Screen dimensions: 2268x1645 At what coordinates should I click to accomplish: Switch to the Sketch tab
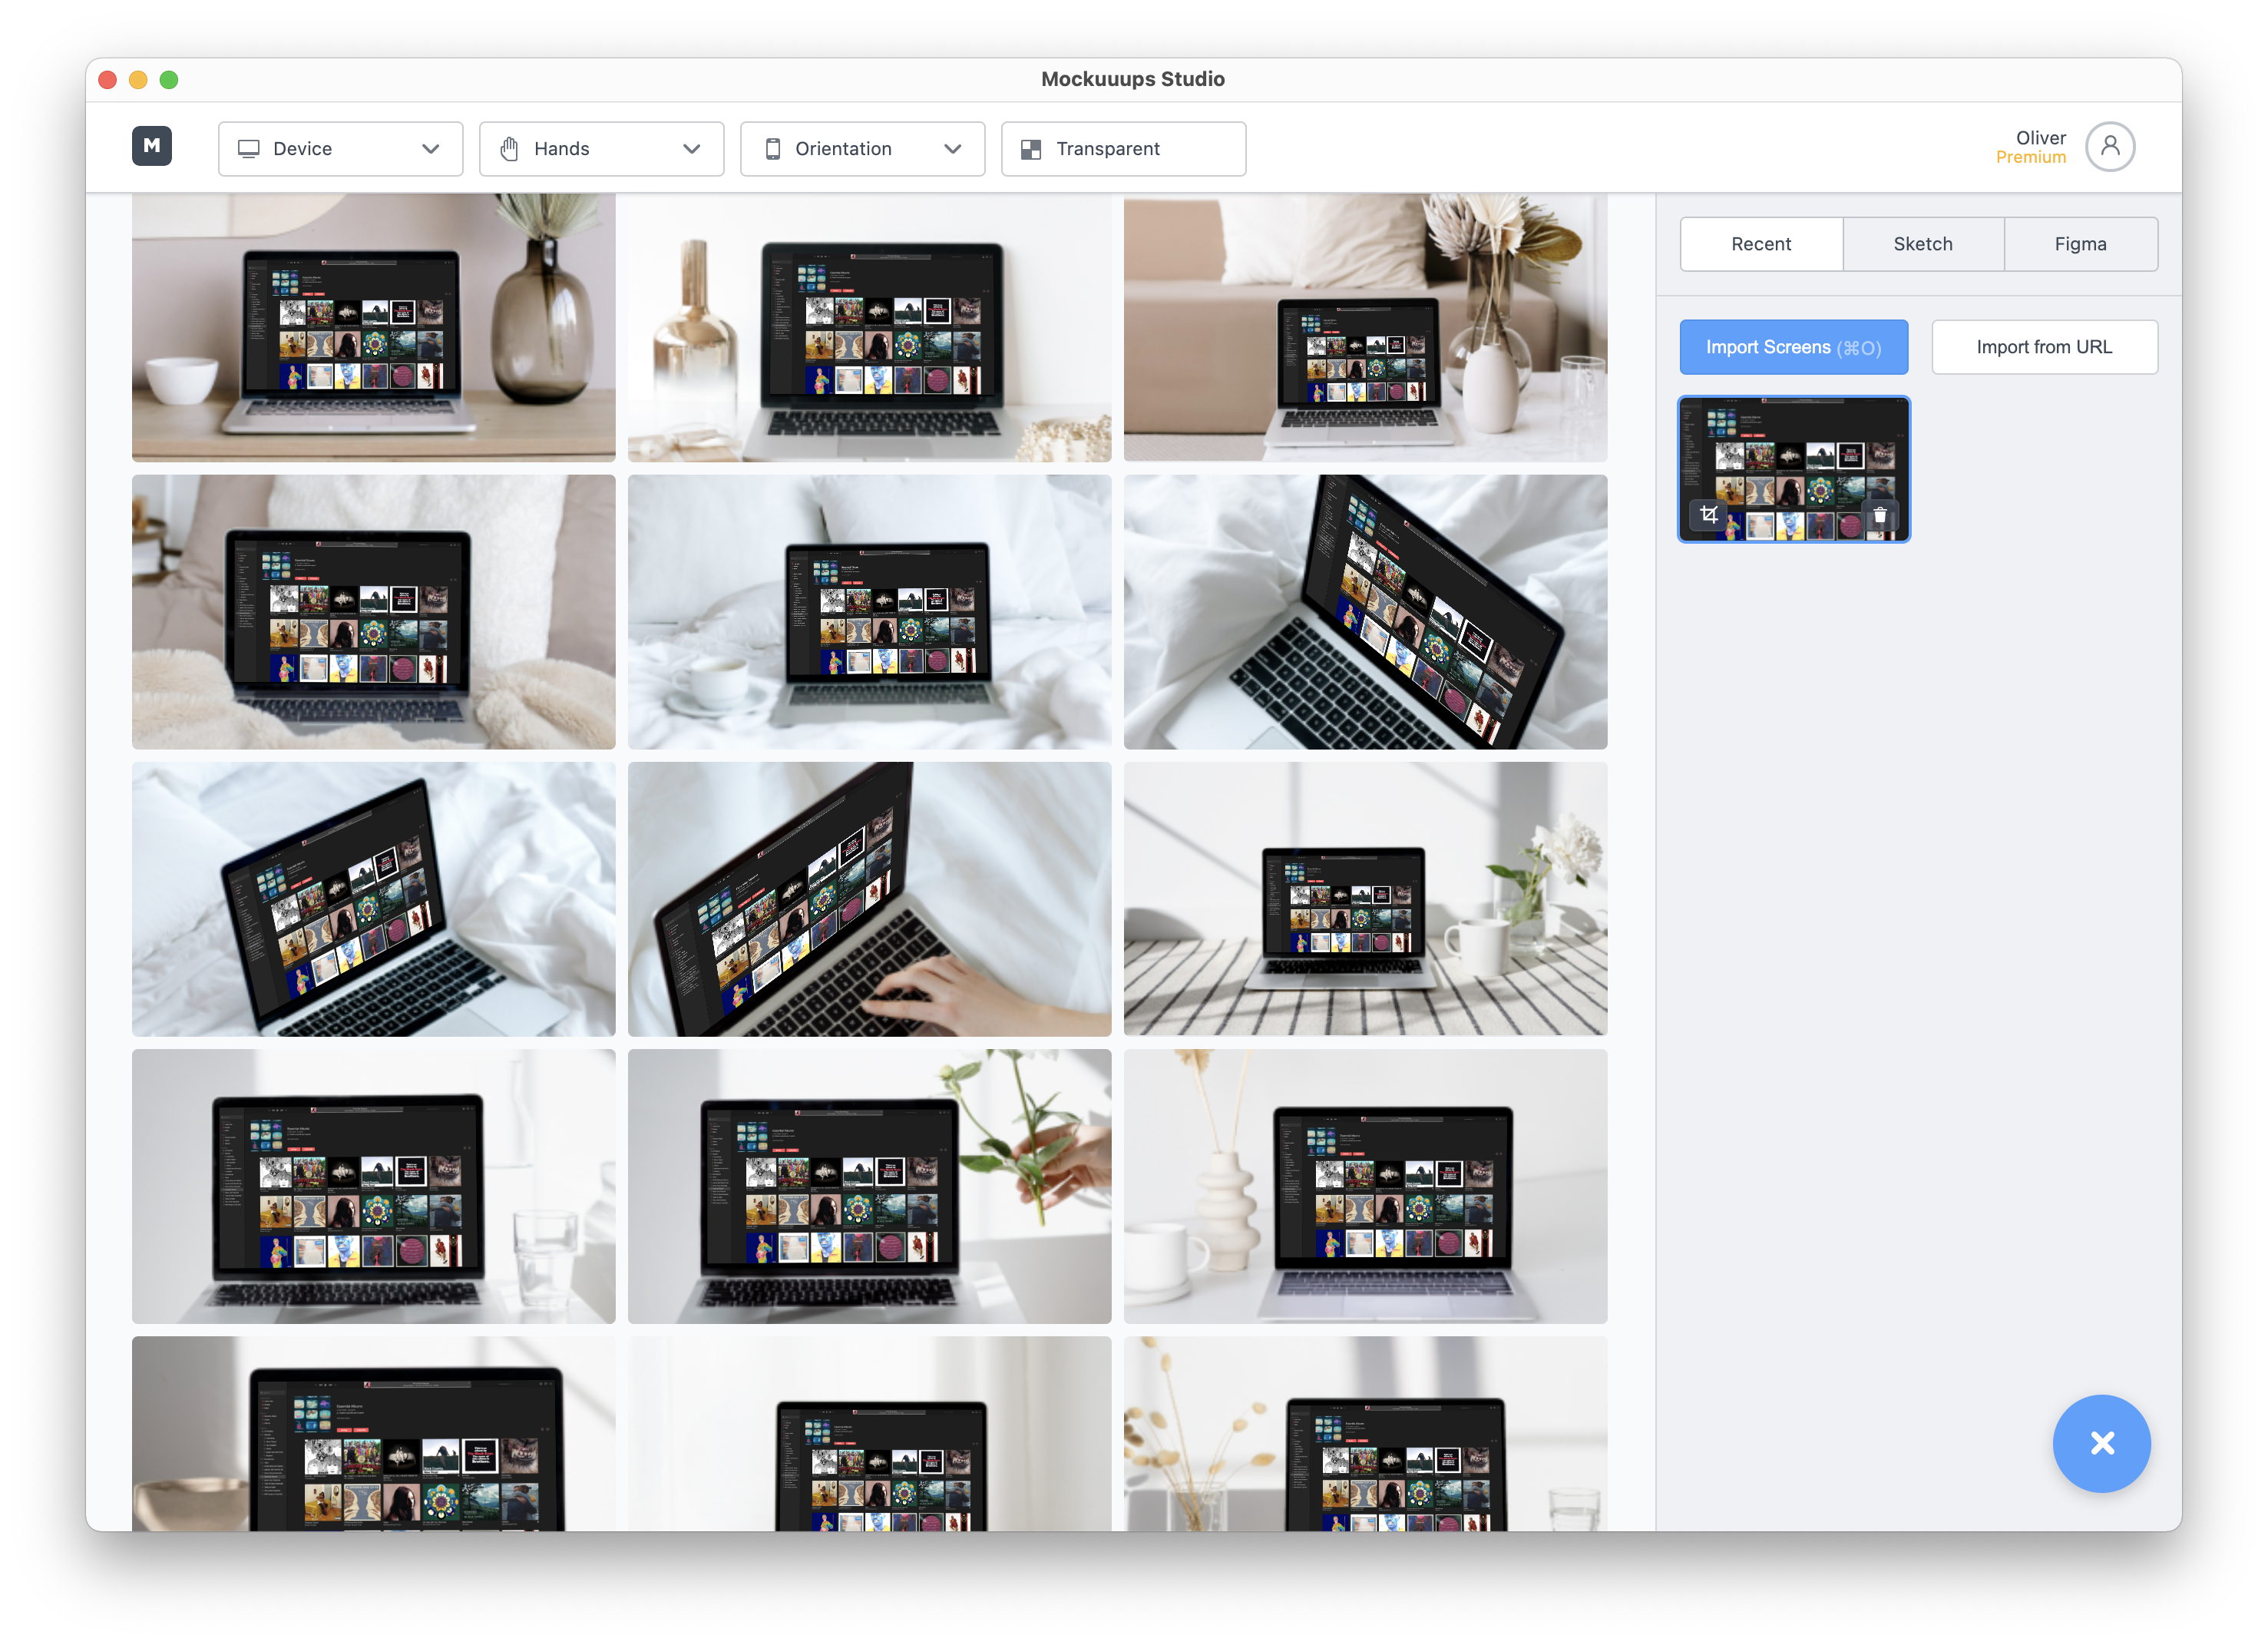(x=1922, y=244)
